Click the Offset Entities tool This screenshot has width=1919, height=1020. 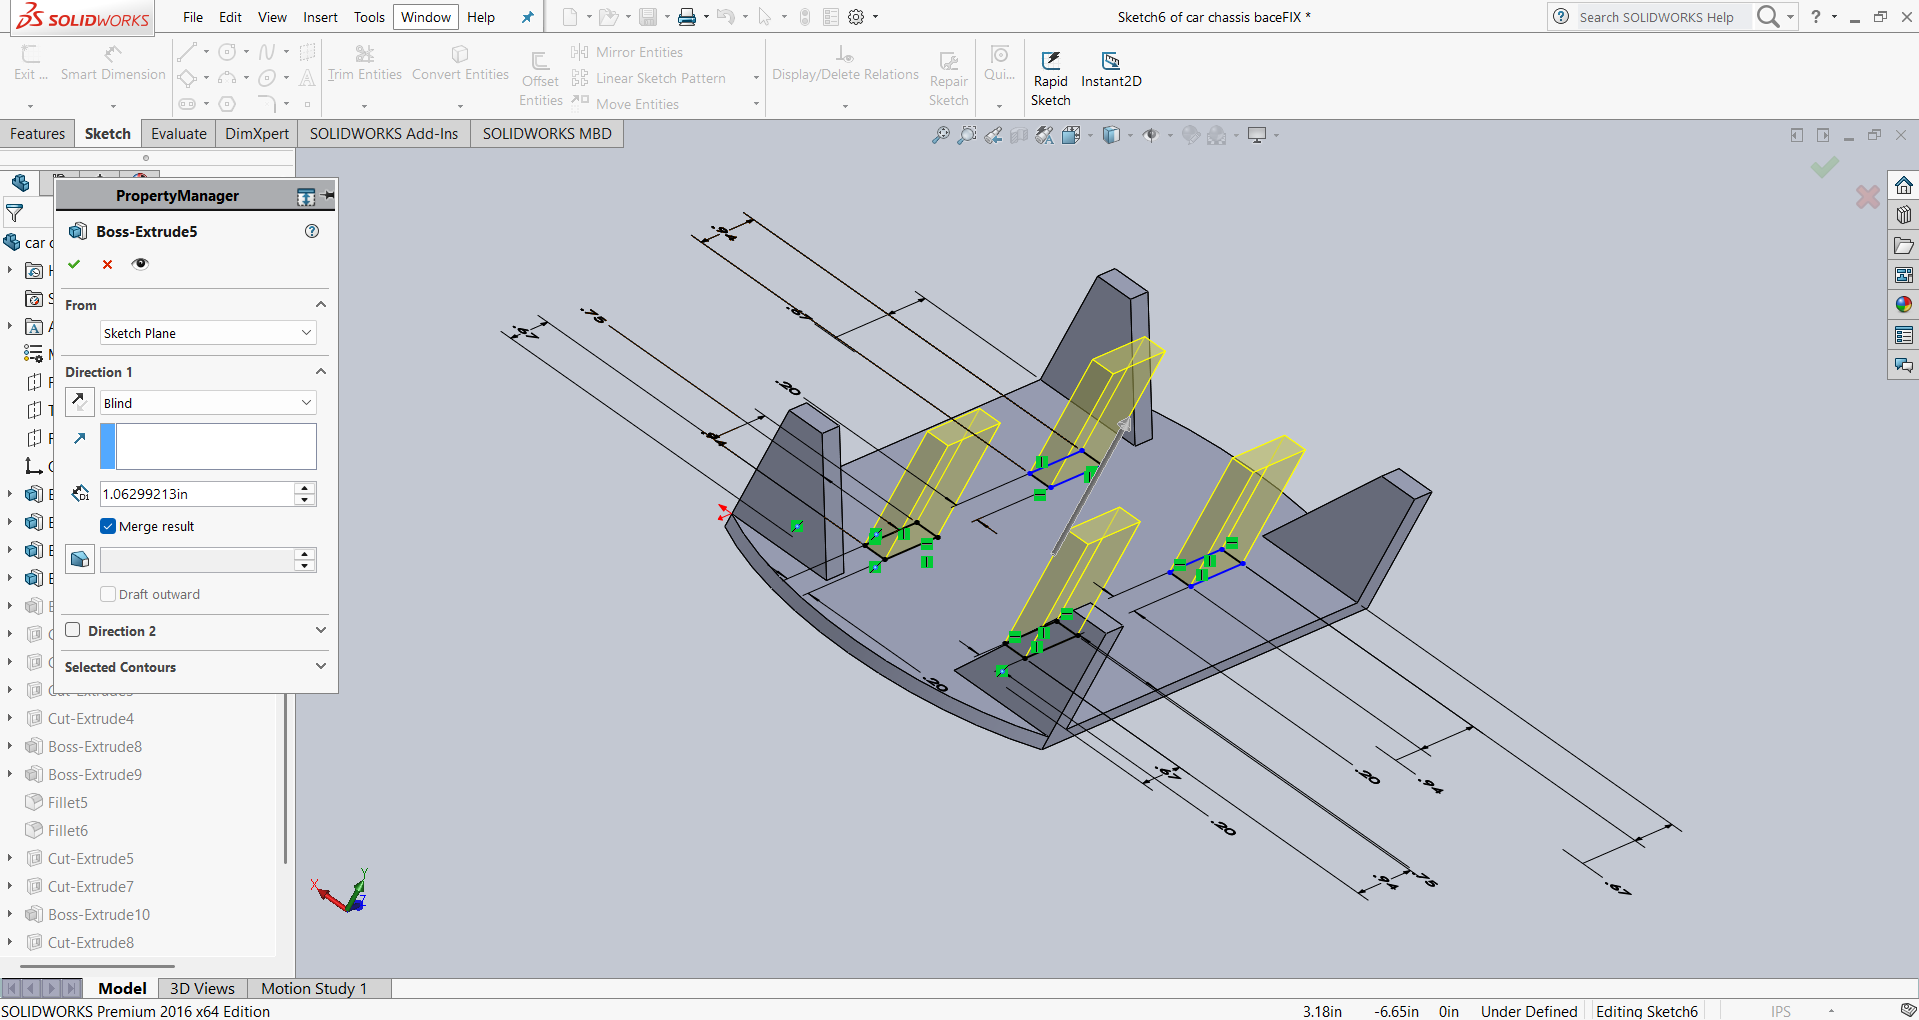click(540, 78)
